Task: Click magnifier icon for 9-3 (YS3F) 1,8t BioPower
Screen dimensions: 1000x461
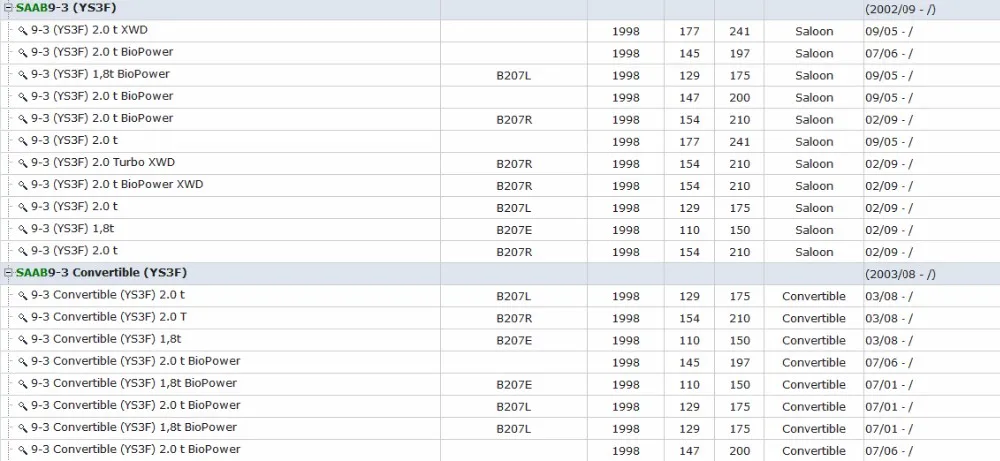Action: tap(23, 75)
